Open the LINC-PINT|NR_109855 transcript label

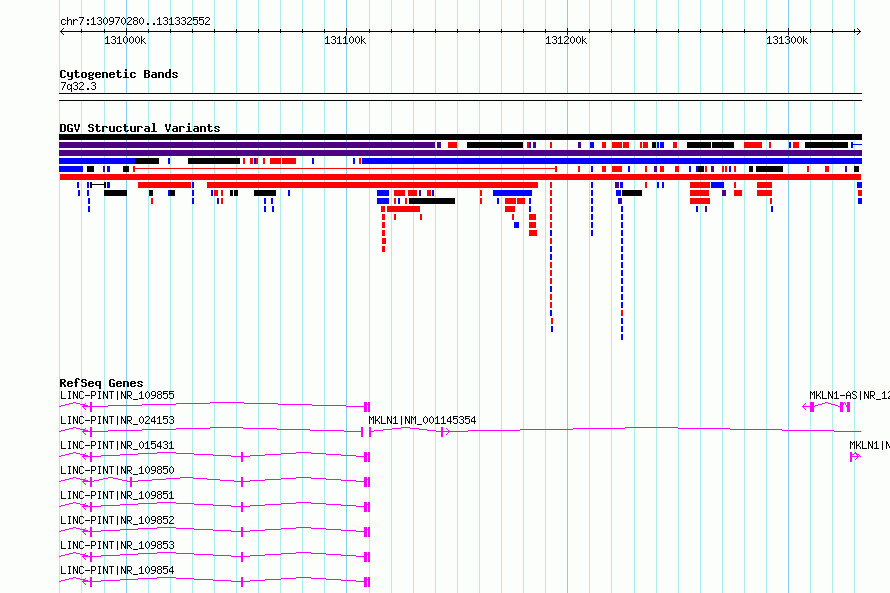pyautogui.click(x=117, y=395)
